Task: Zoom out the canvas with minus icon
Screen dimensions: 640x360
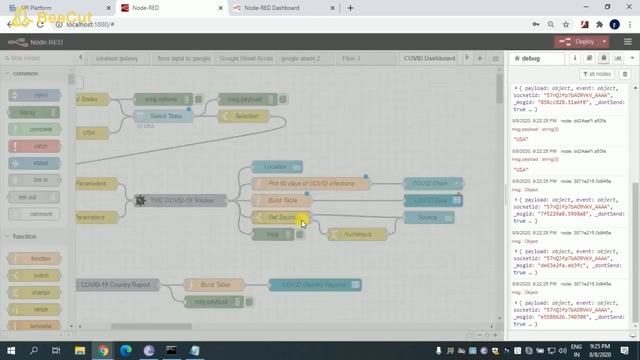Action: (479, 335)
